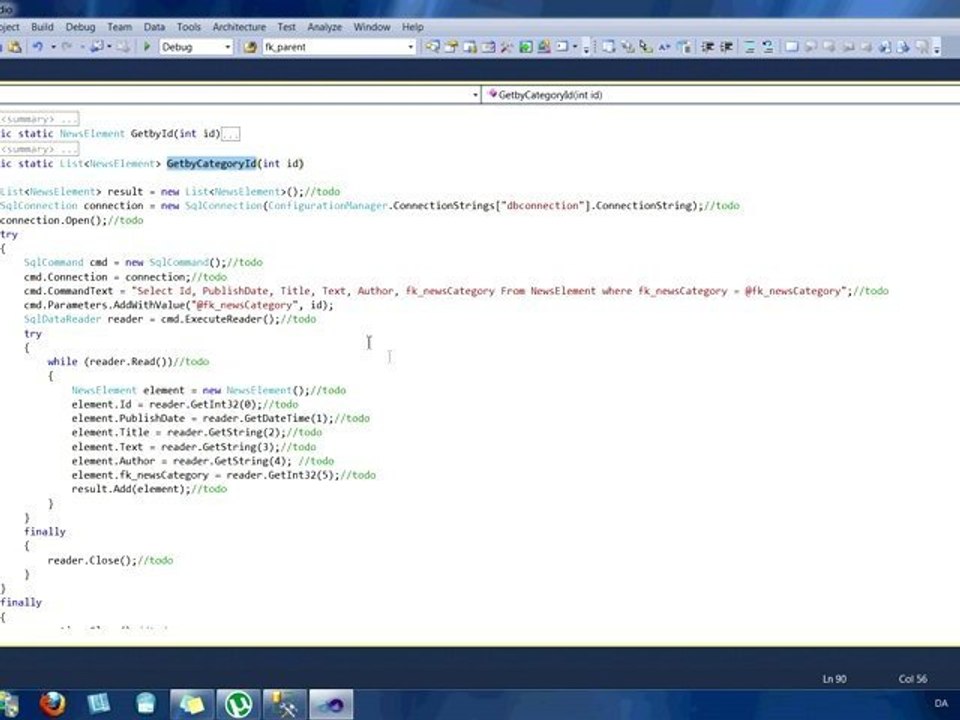Screen dimensions: 960x720
Task: Open the Analyze menu
Action: click(324, 27)
